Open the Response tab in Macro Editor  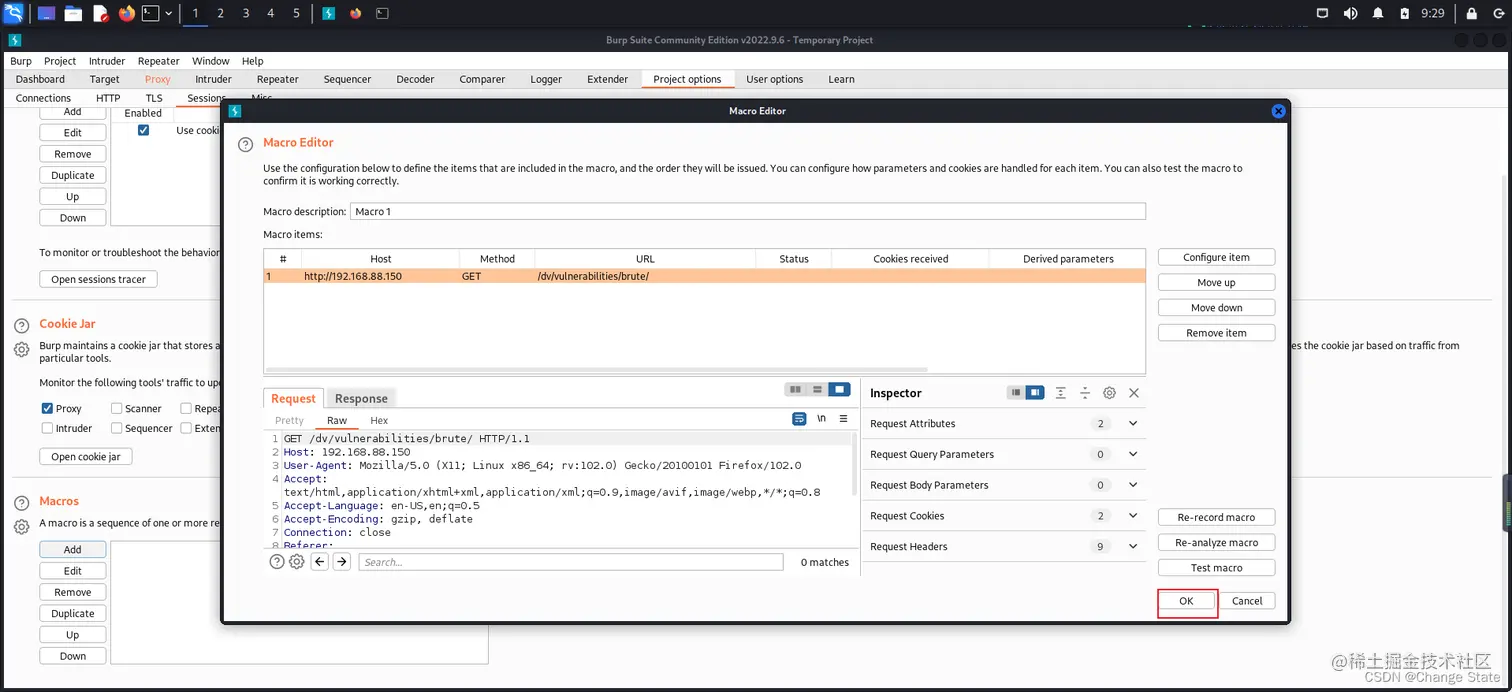coord(361,398)
